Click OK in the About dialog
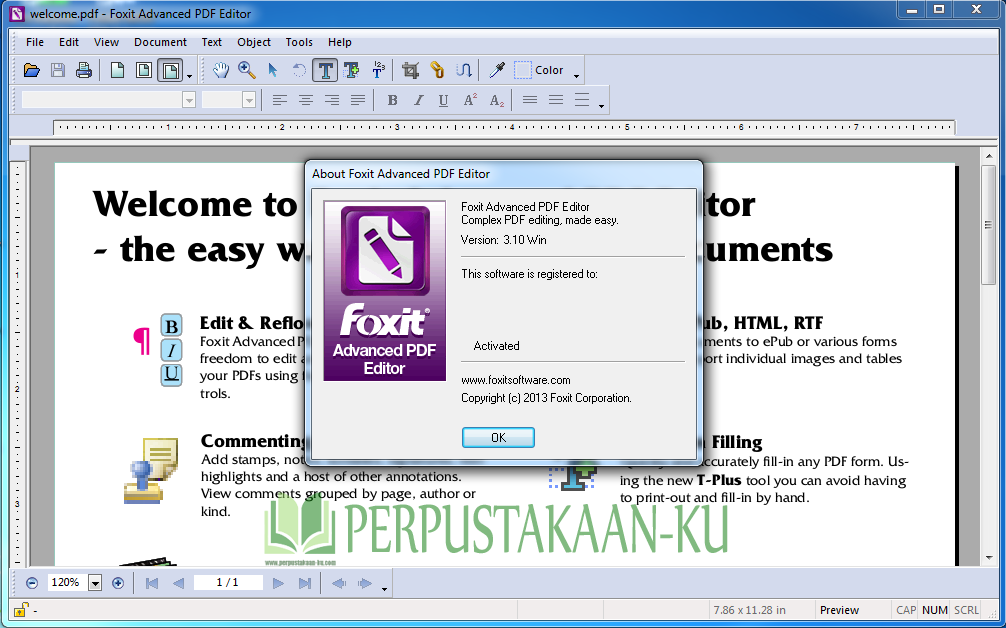 498,437
